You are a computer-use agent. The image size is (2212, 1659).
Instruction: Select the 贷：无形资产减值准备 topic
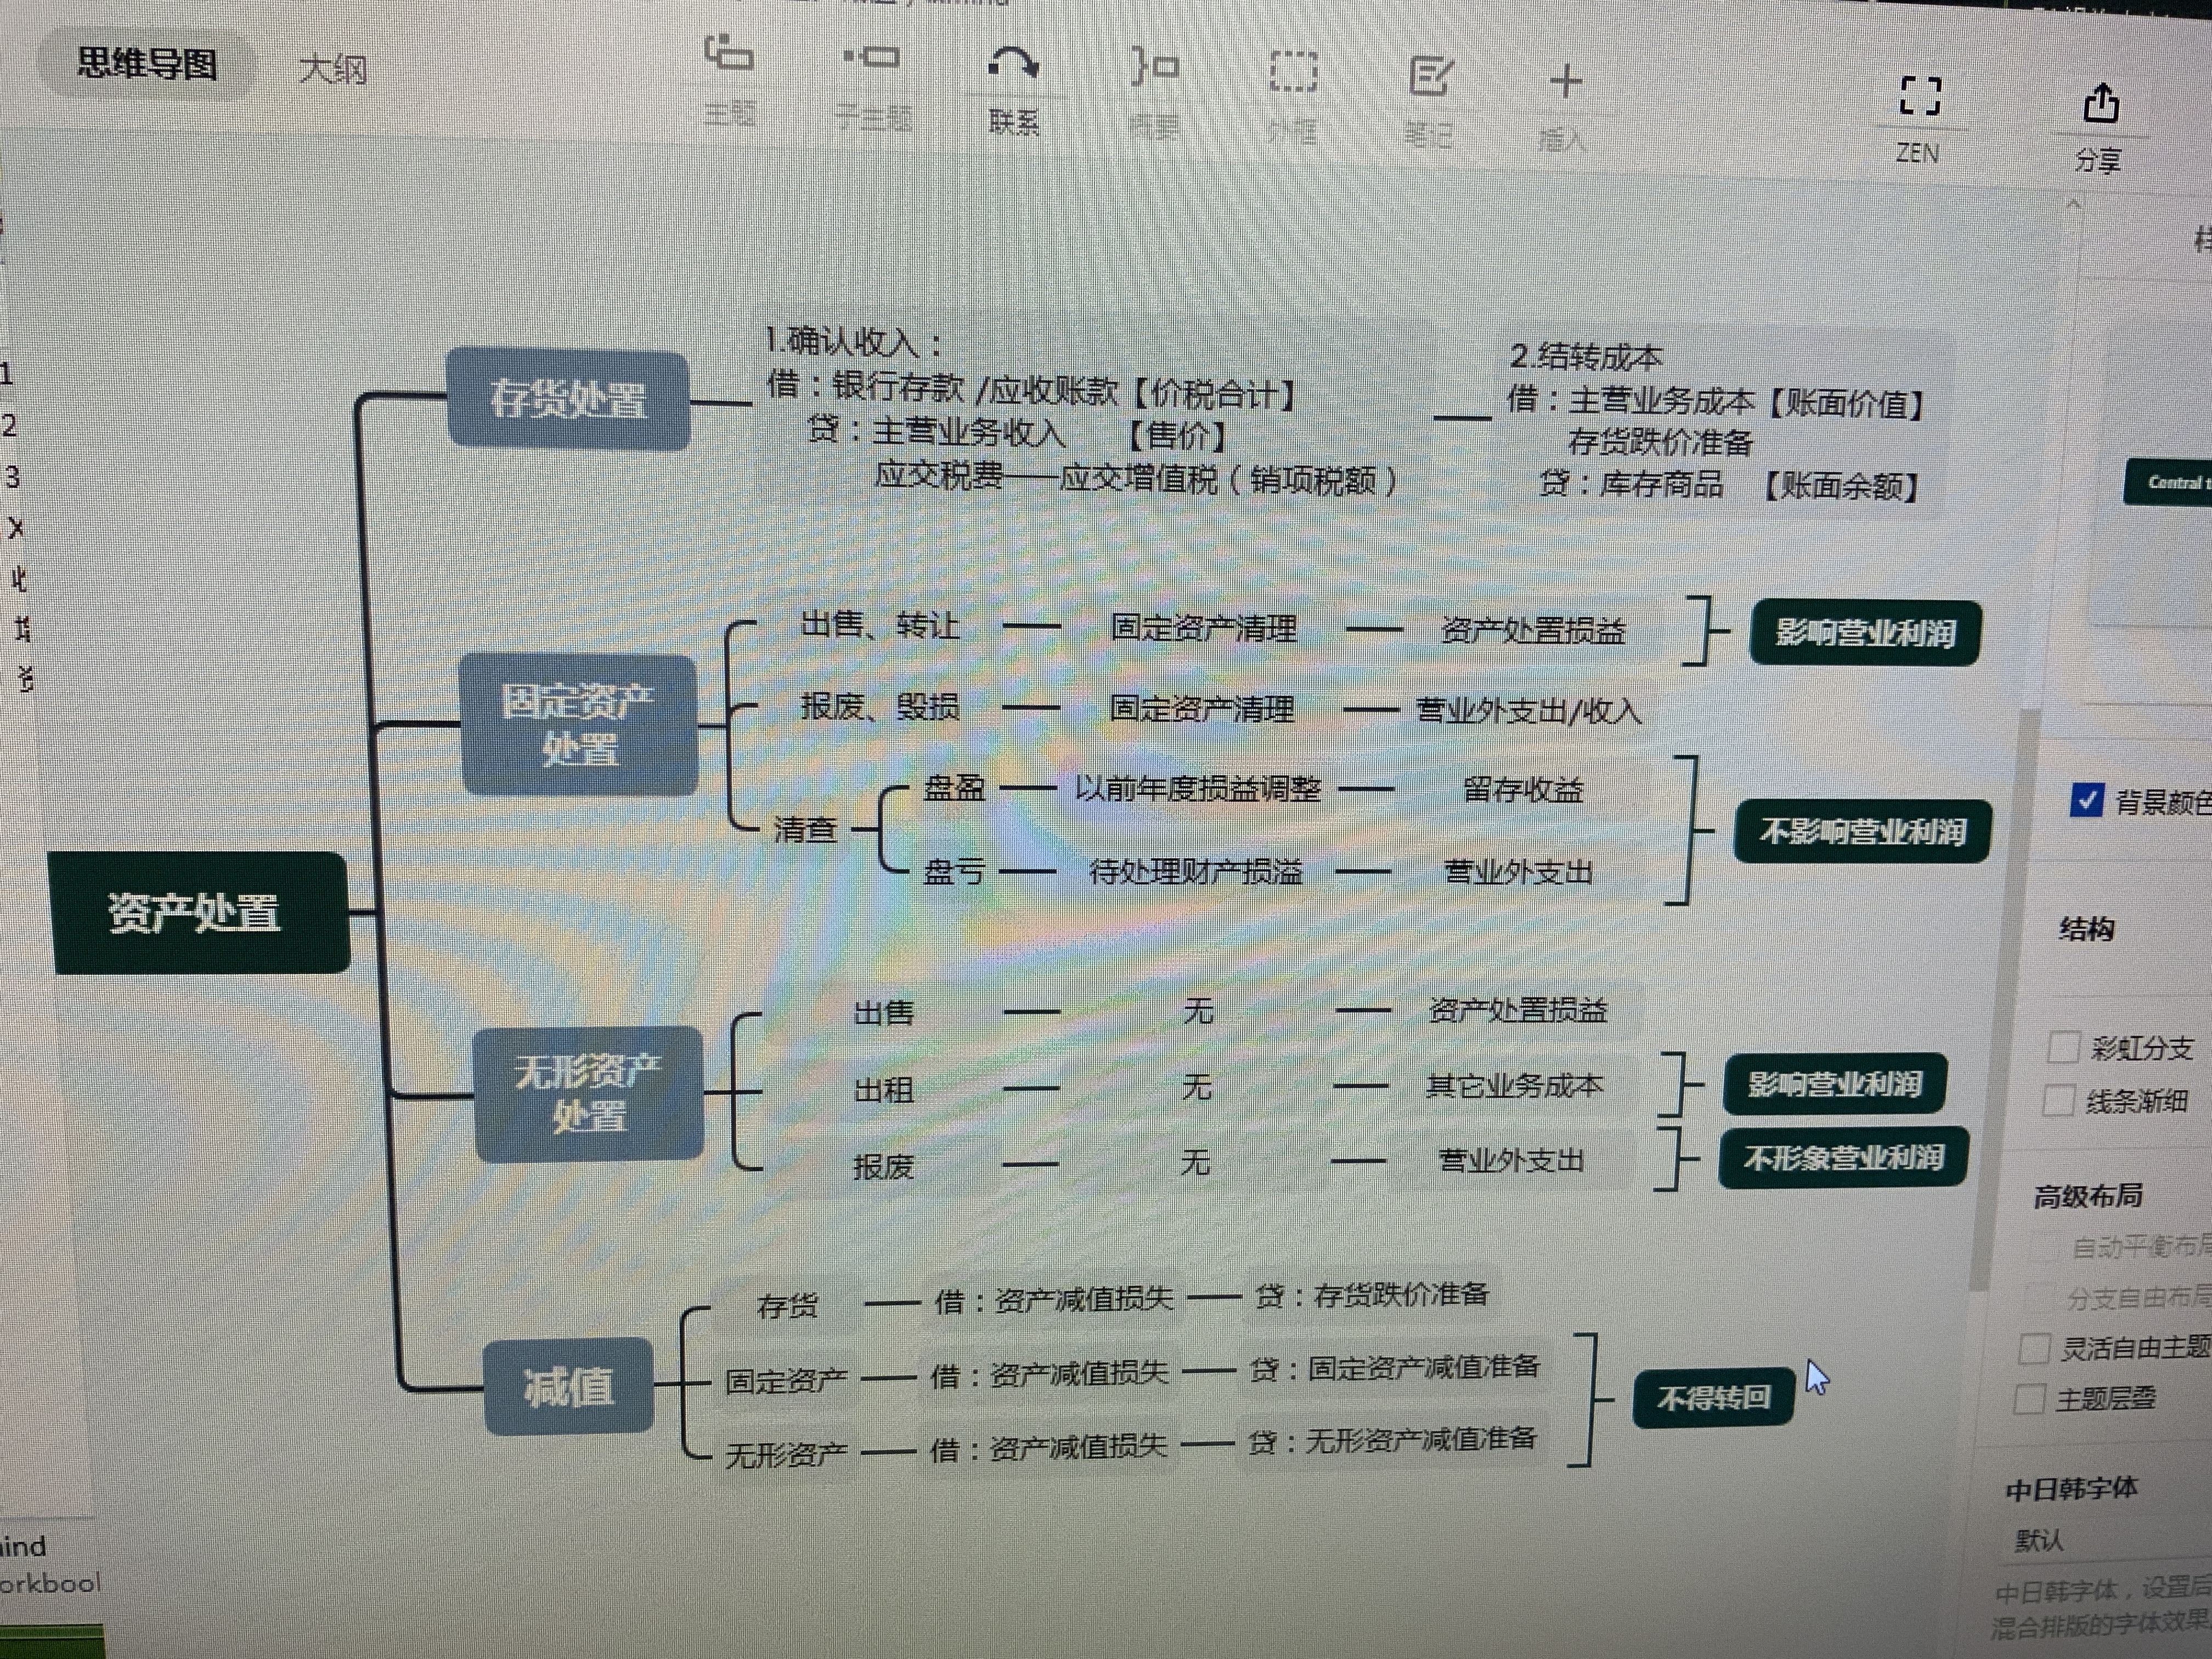point(1391,1440)
